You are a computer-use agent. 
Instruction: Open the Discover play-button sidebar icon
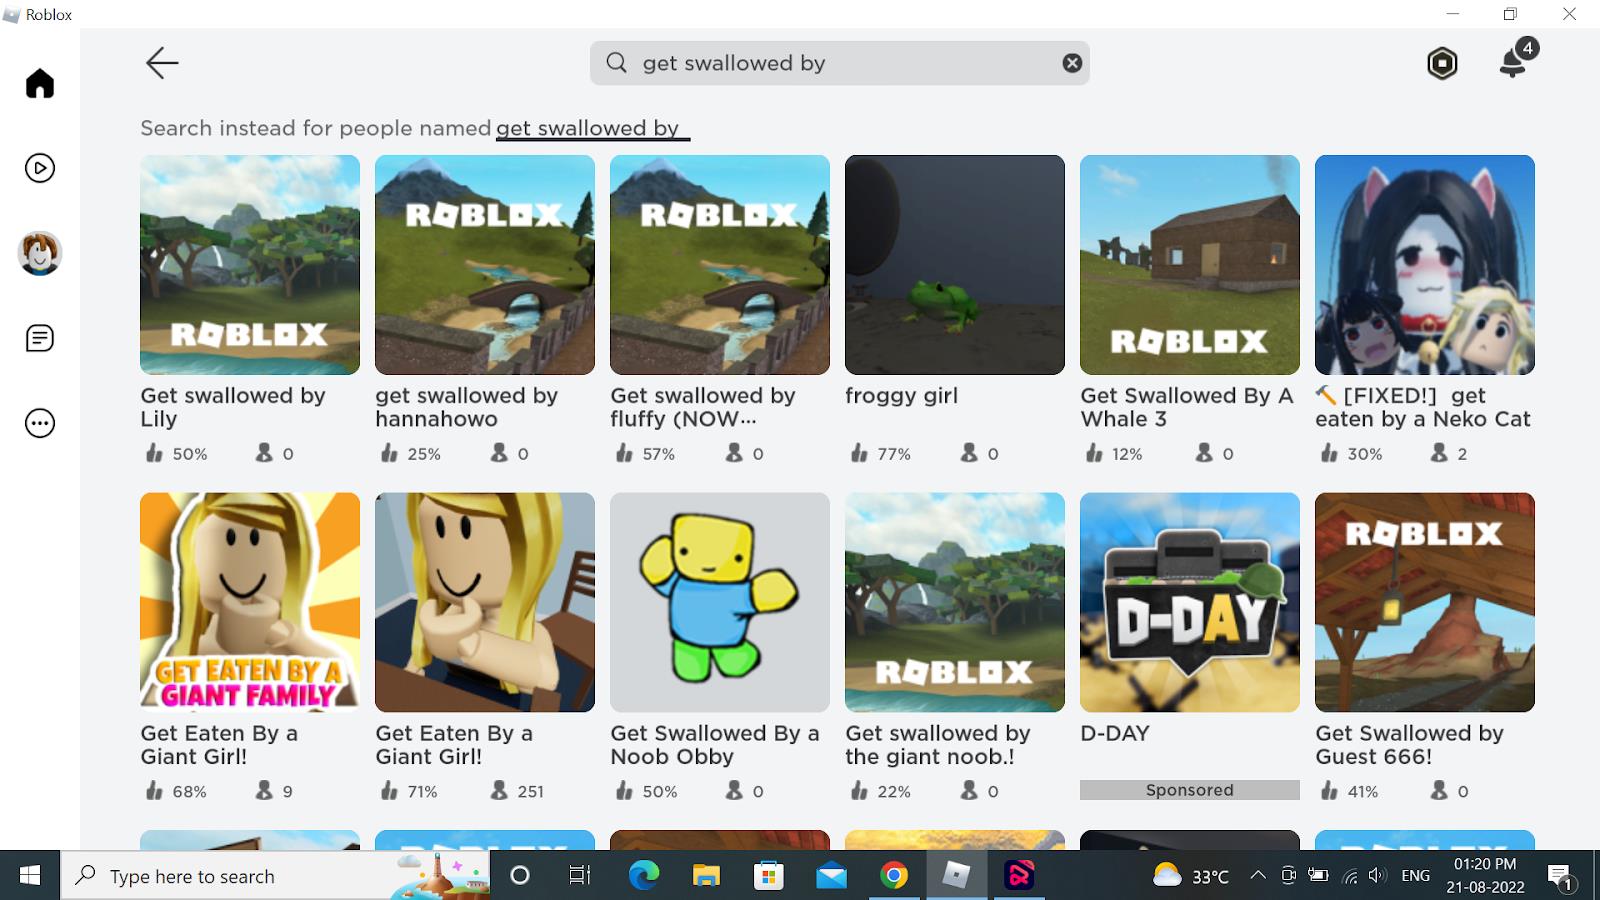(40, 168)
